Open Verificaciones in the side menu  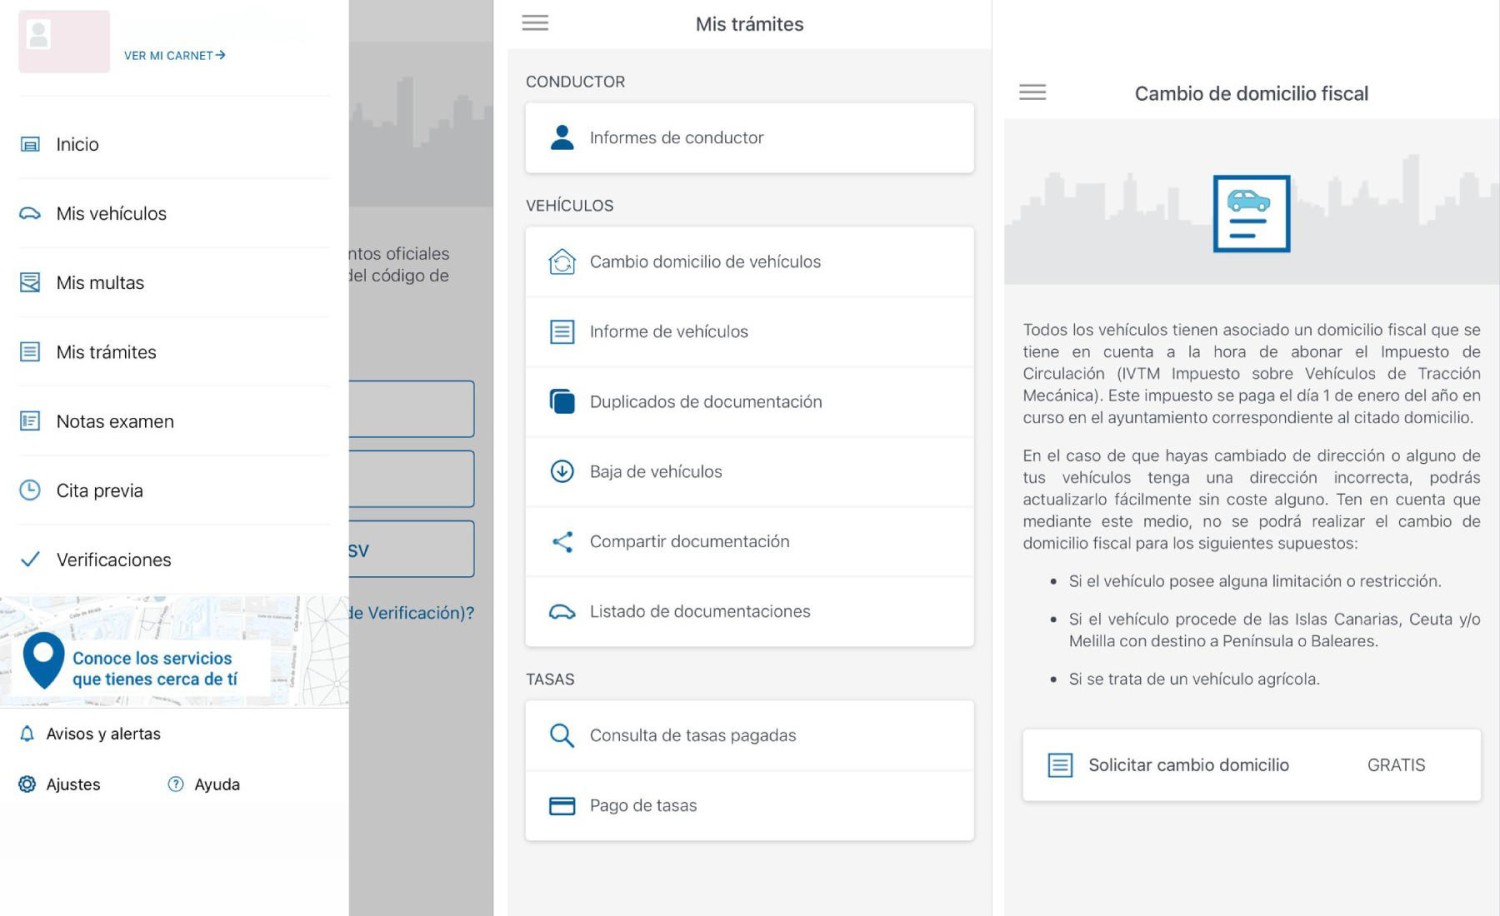(113, 560)
